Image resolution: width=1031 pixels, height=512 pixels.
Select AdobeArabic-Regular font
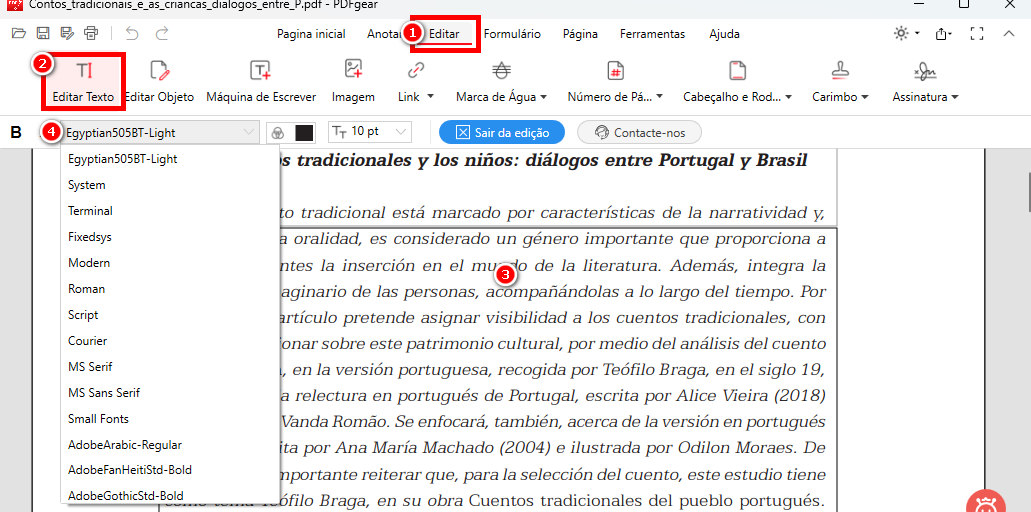(x=170, y=445)
